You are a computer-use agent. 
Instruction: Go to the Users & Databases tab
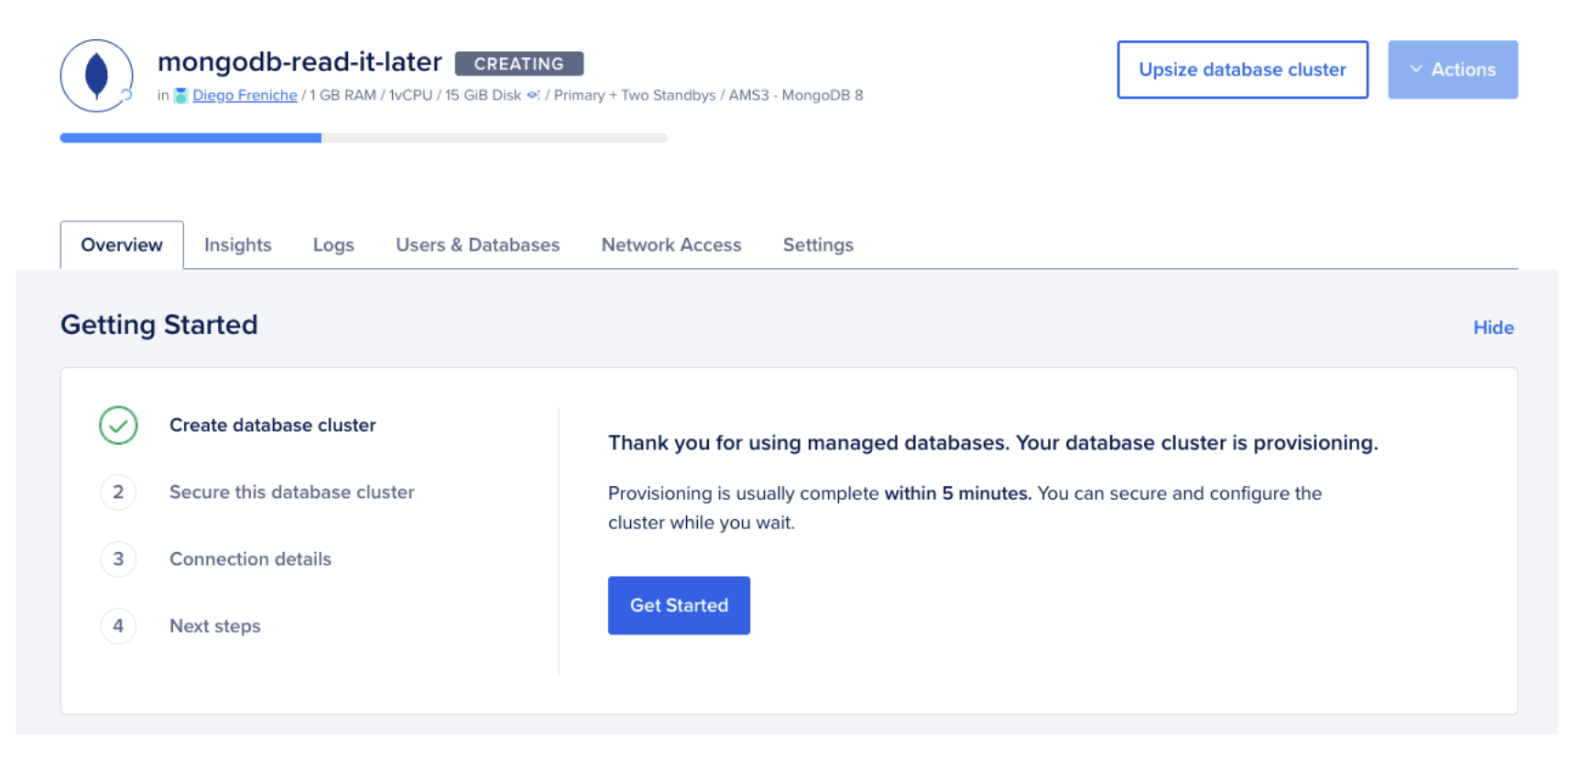478,245
